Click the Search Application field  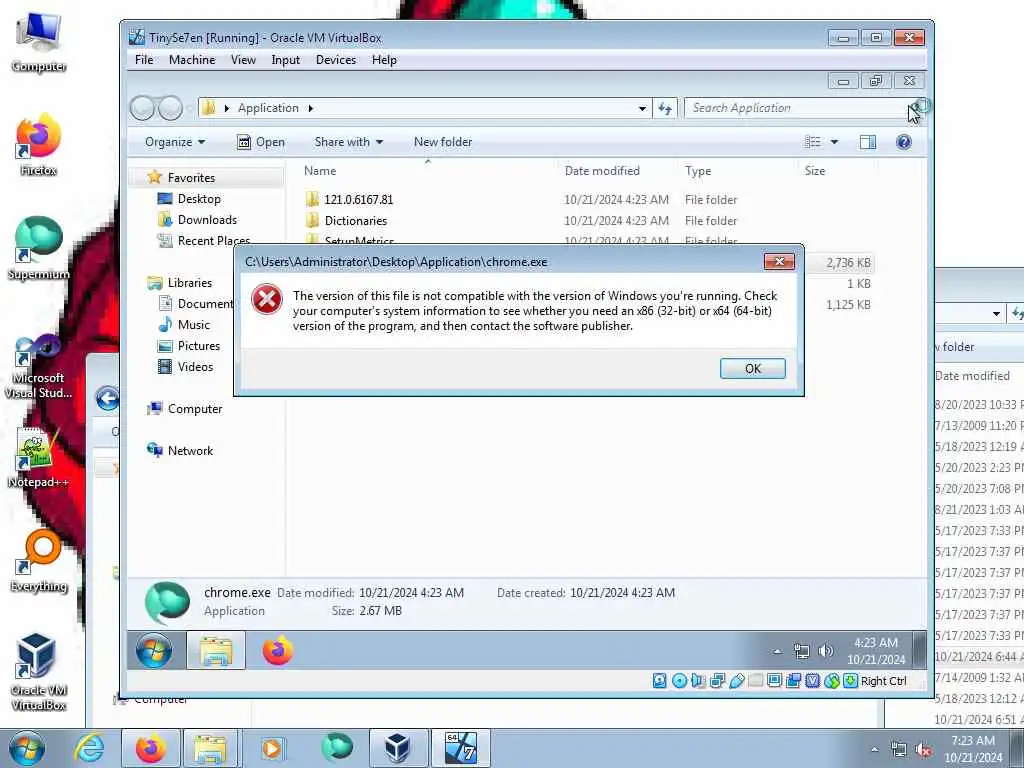(x=797, y=108)
